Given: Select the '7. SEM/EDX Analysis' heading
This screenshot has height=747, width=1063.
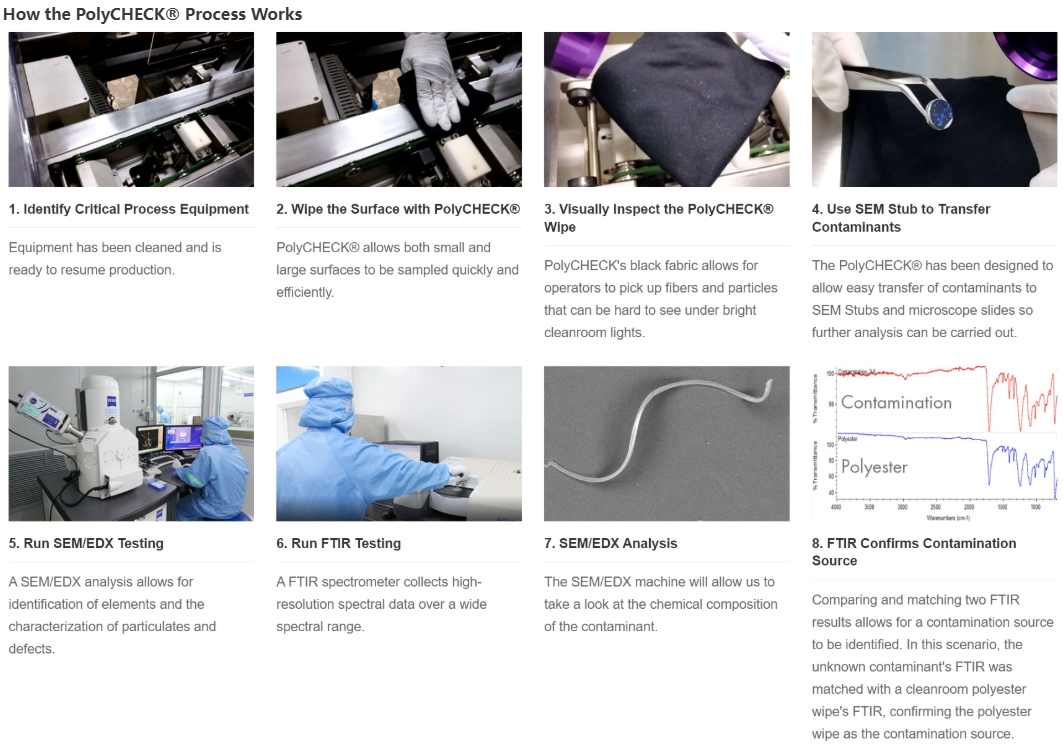Looking at the screenshot, I should tap(610, 543).
